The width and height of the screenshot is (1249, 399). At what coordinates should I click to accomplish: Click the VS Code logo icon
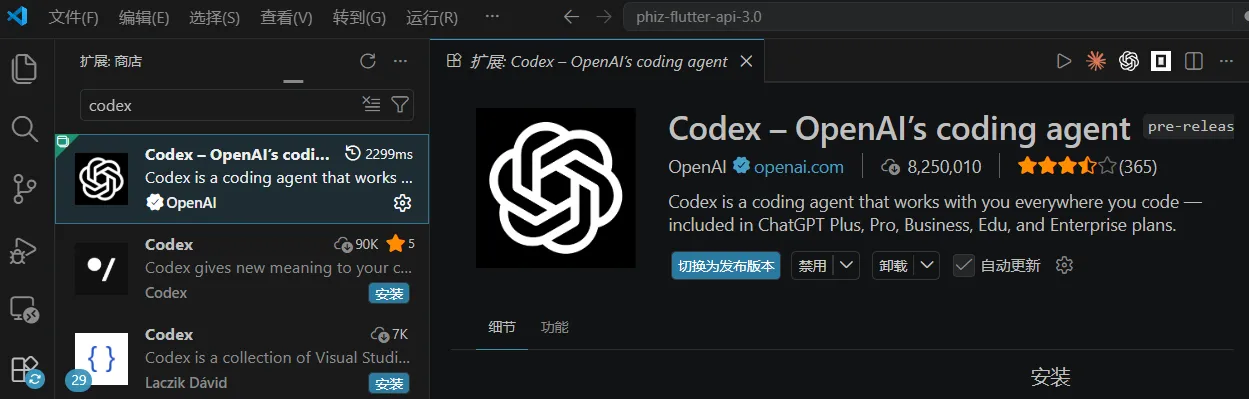[x=18, y=17]
